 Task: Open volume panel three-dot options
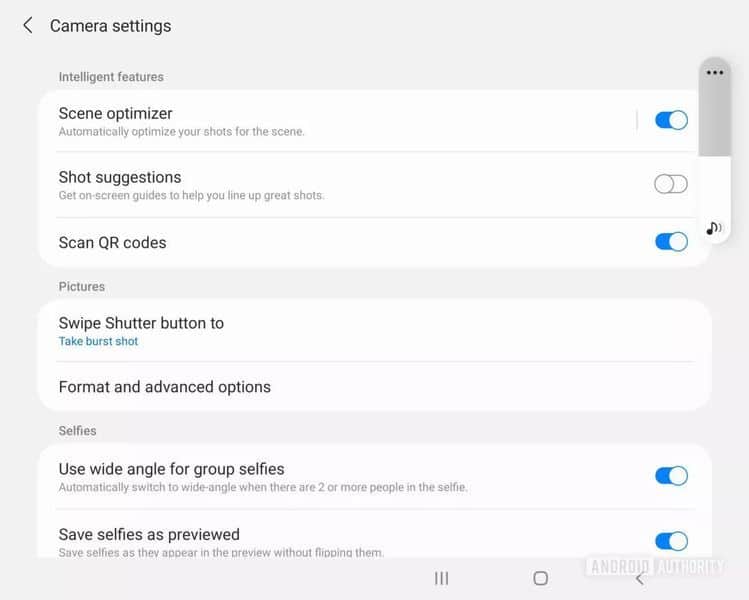tap(714, 73)
